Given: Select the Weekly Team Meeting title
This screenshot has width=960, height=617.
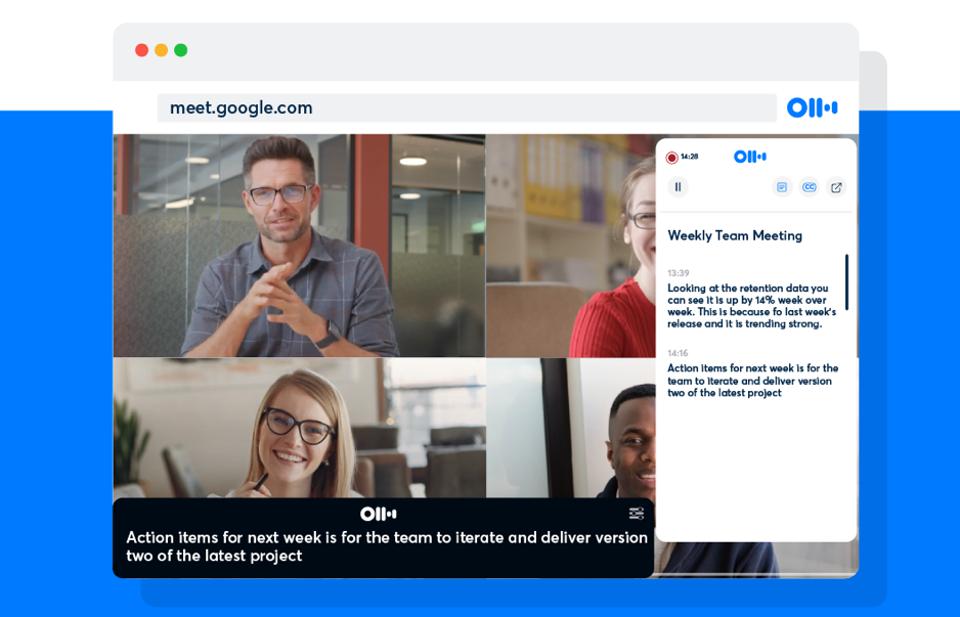Looking at the screenshot, I should tap(735, 236).
